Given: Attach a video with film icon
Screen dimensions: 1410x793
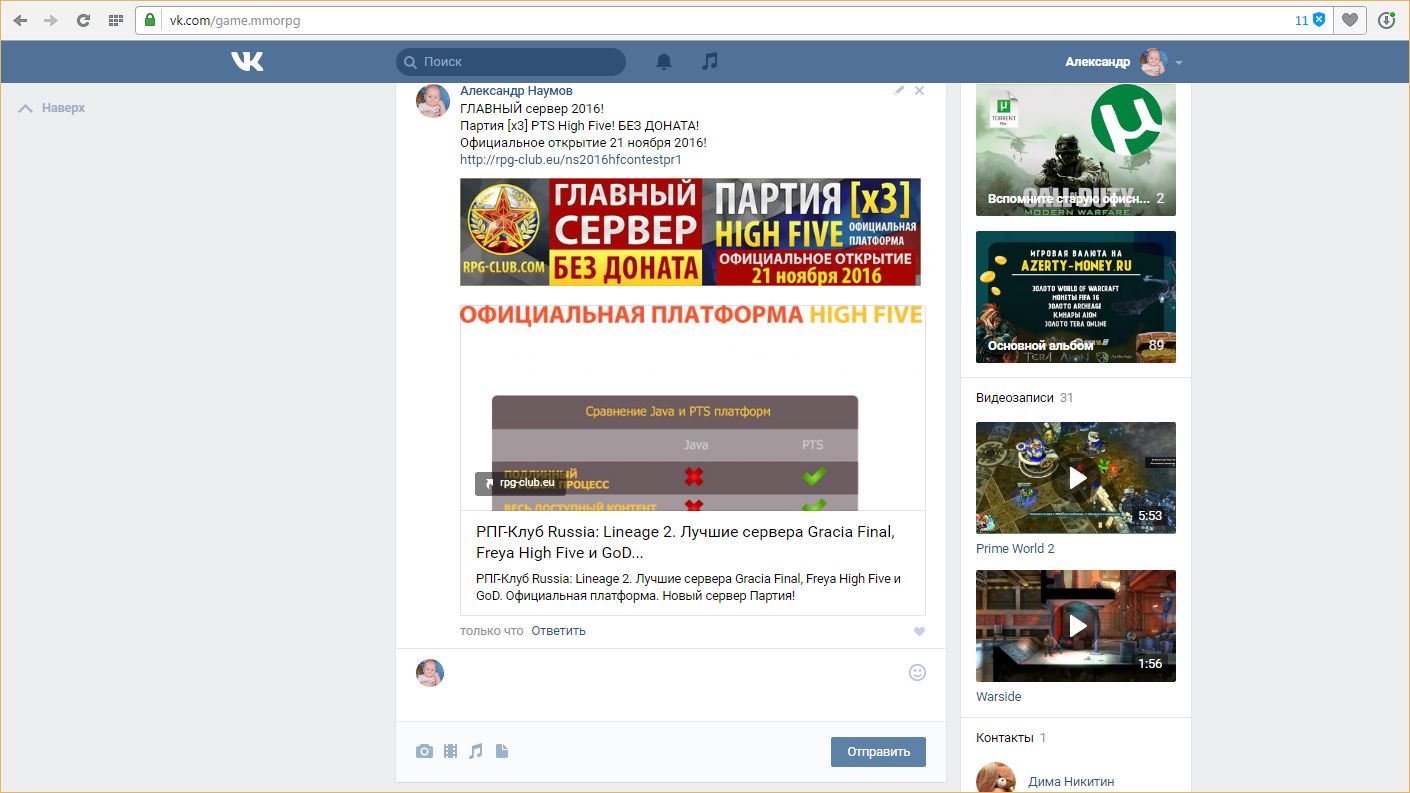Looking at the screenshot, I should 451,751.
